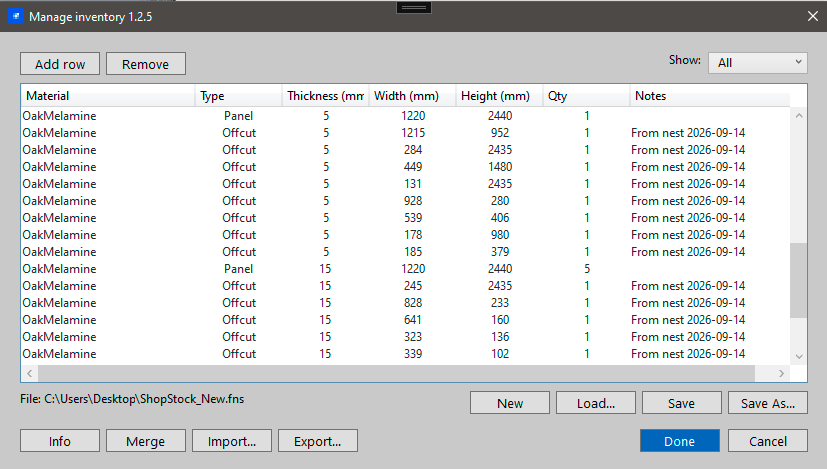This screenshot has height=469, width=827.
Task: Click width value 131
Action: [x=413, y=184]
